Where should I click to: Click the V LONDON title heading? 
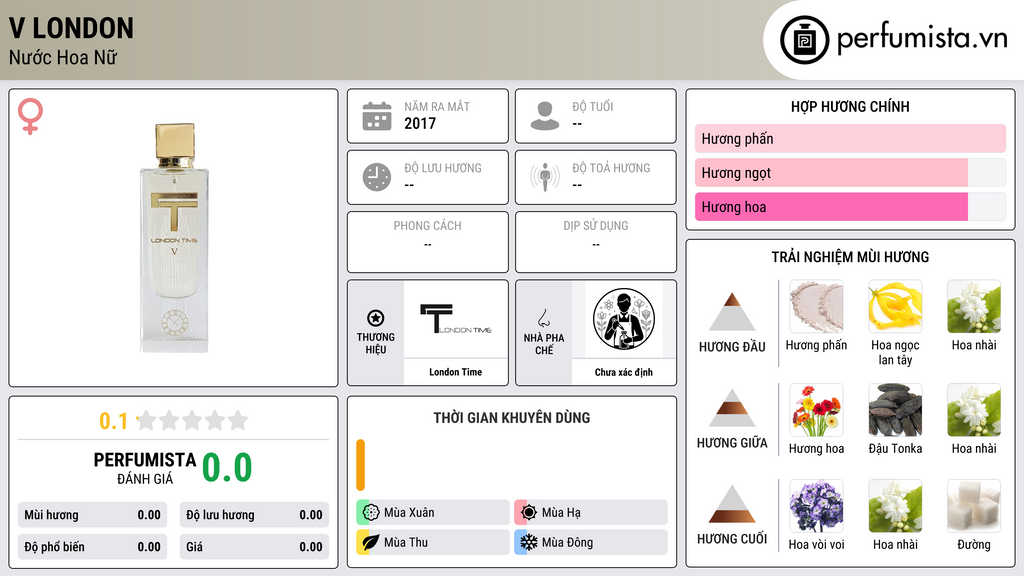tap(71, 29)
